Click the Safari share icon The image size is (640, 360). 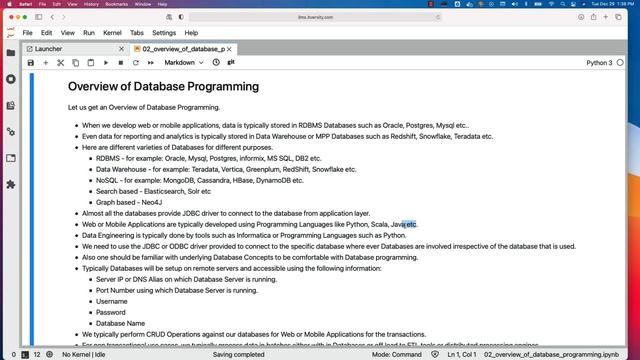coord(593,17)
